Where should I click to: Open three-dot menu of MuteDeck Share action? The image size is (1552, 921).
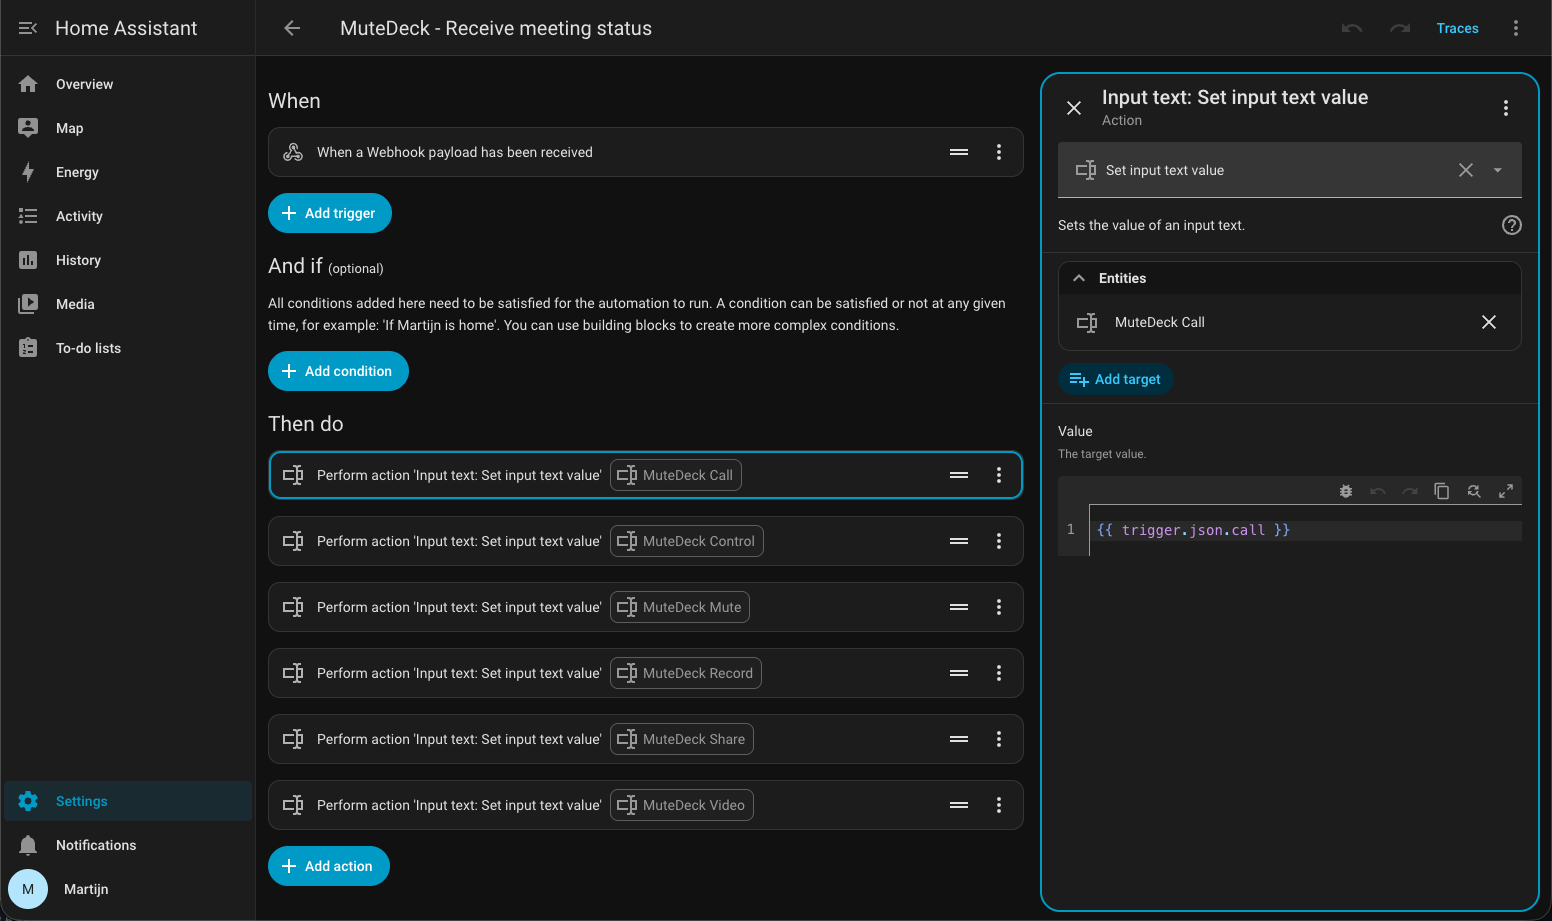(999, 739)
